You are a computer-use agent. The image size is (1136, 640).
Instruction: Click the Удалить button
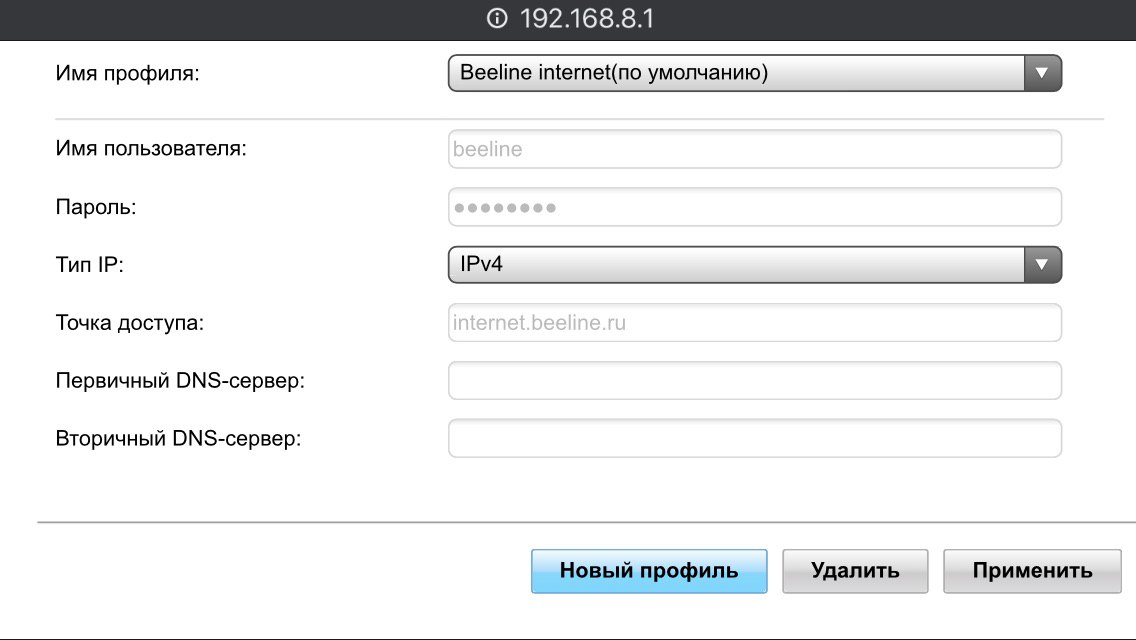855,571
